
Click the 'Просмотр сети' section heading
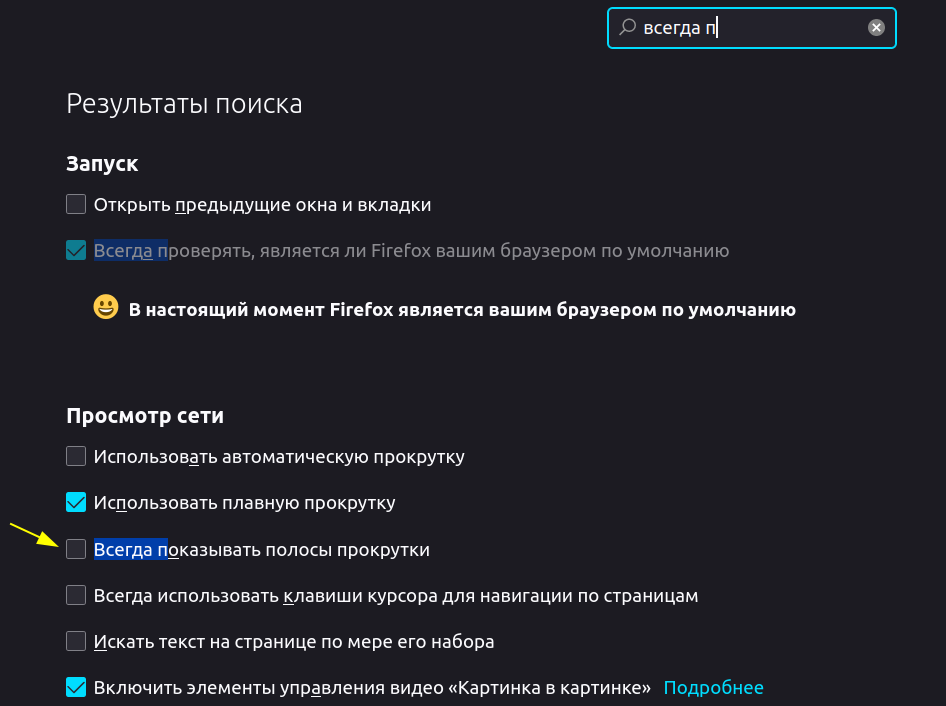145,415
